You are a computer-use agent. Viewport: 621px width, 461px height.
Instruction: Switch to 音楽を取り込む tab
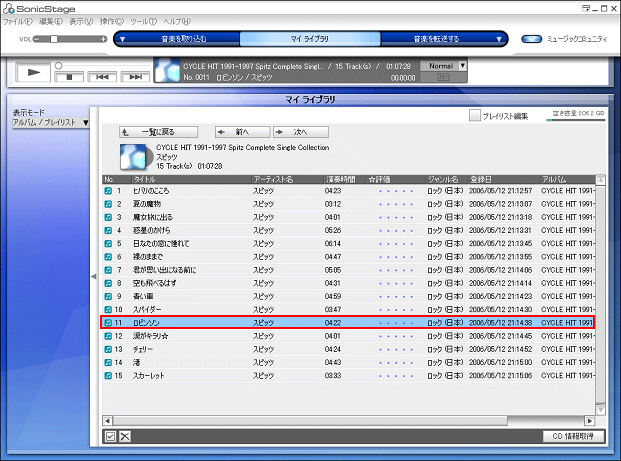coord(184,39)
